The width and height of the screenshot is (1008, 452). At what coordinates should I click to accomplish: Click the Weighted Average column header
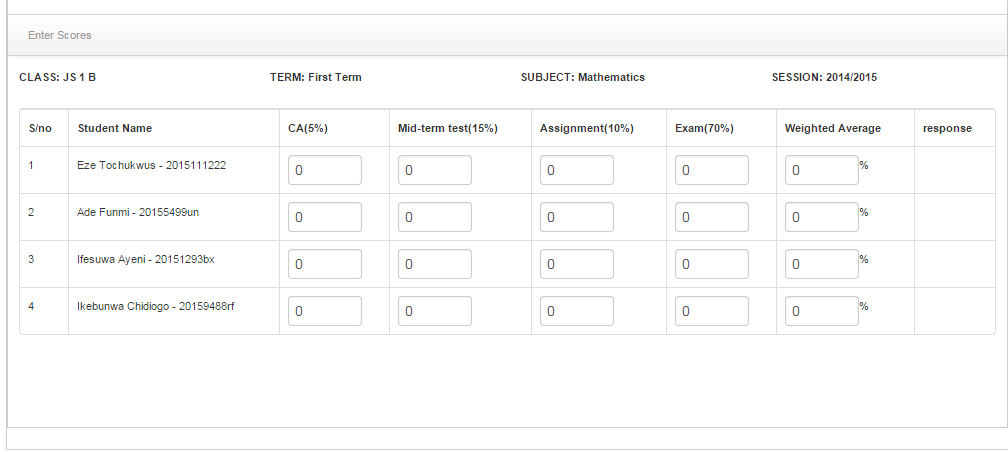click(x=832, y=129)
